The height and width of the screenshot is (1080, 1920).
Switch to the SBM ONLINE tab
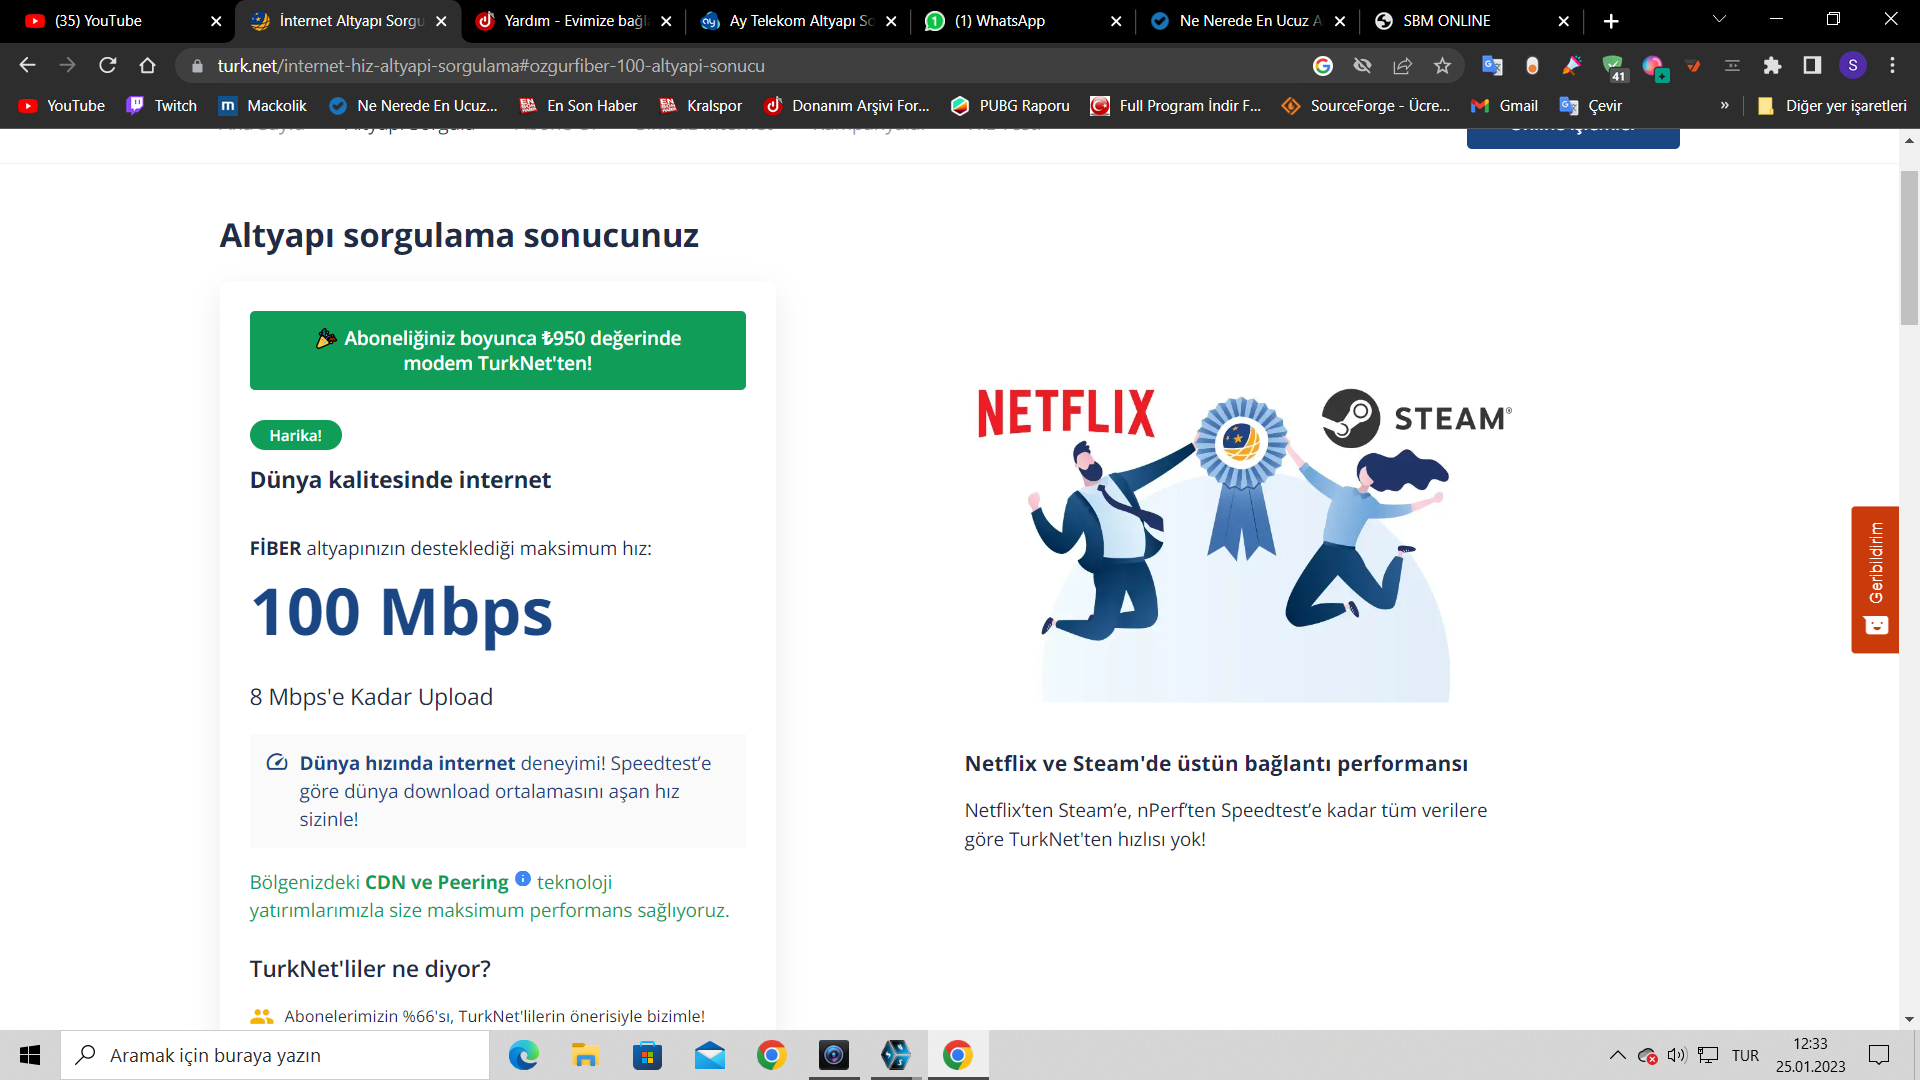pyautogui.click(x=1446, y=21)
